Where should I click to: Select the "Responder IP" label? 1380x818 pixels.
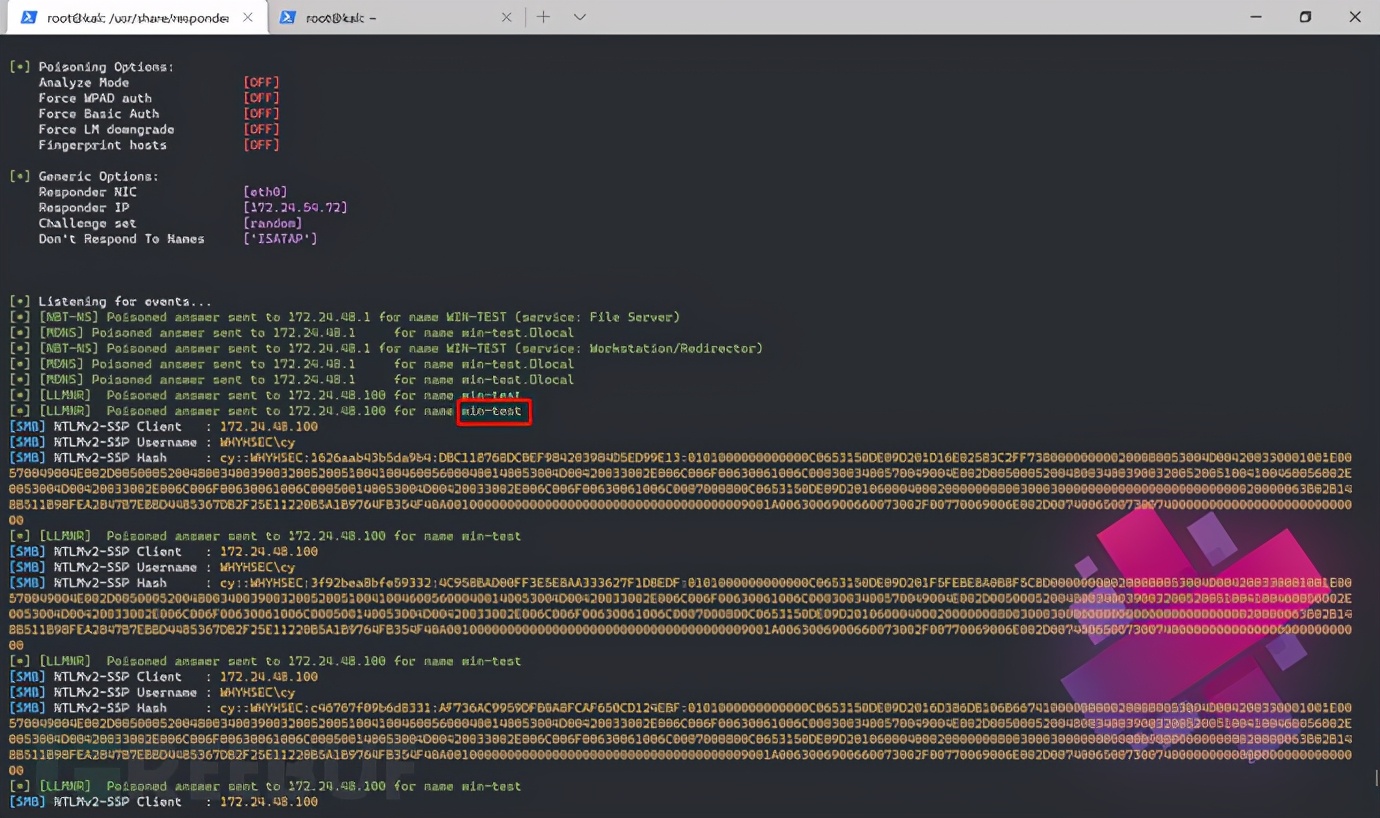click(84, 208)
